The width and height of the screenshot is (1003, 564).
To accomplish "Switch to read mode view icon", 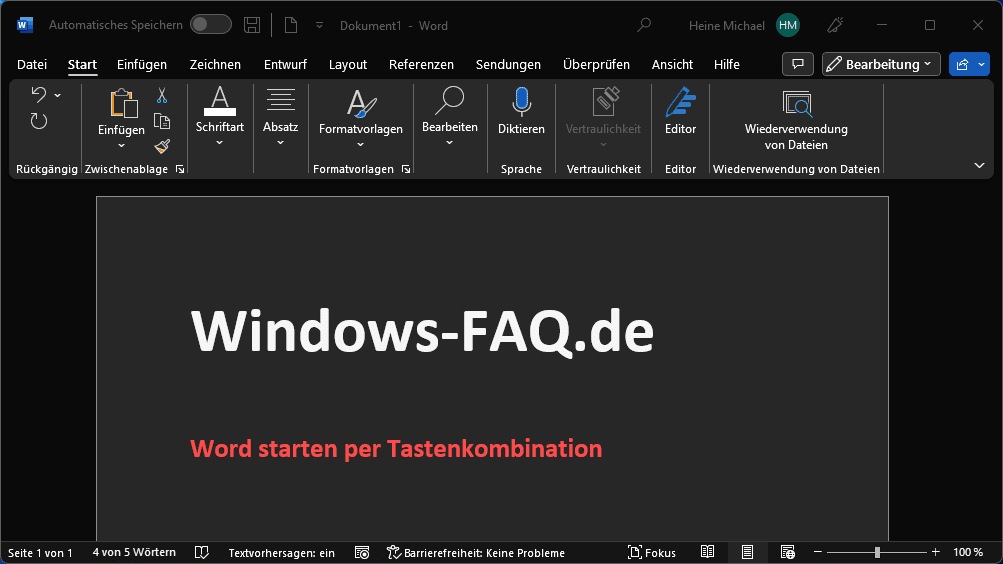I will (707, 552).
